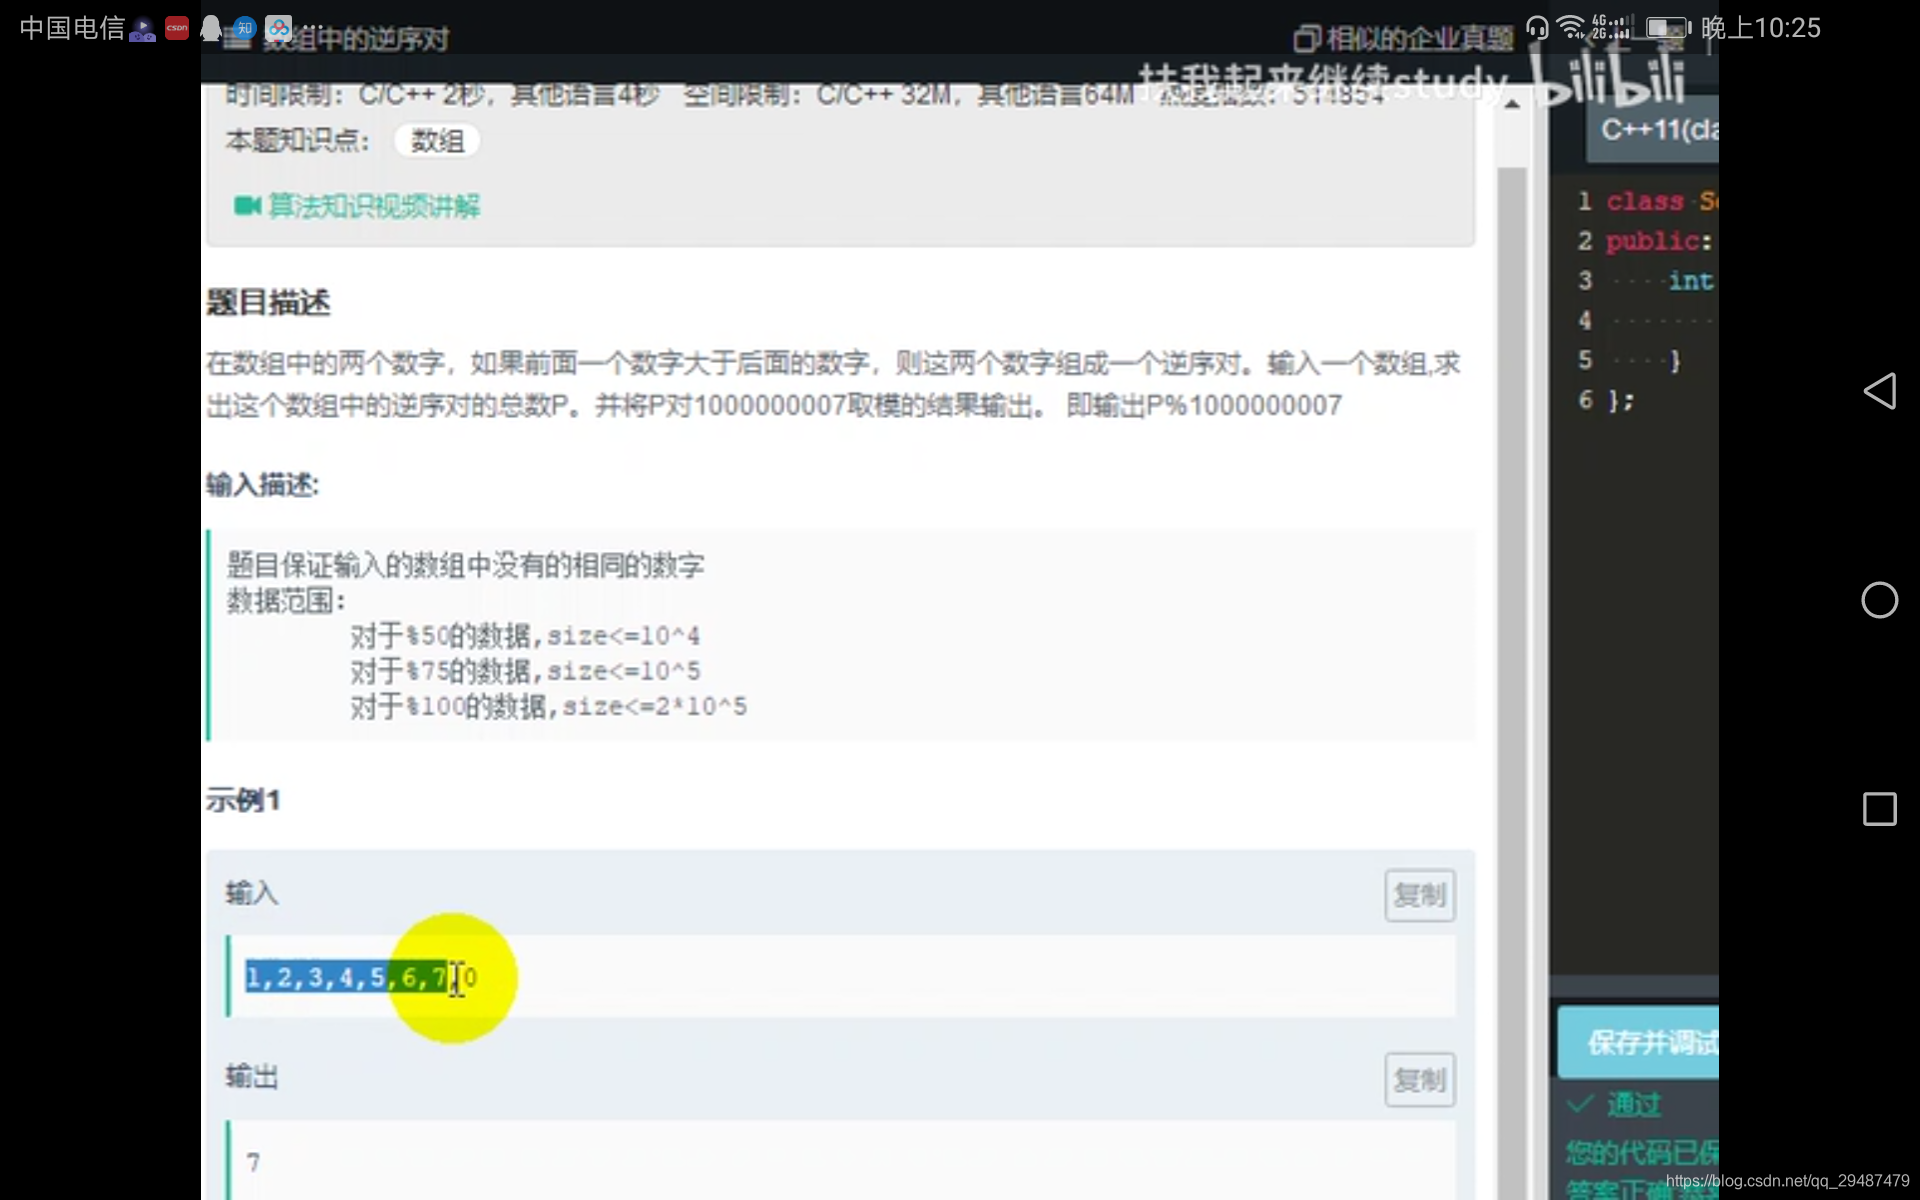
Task: Copy the example input with 复制 button
Action: point(1419,895)
